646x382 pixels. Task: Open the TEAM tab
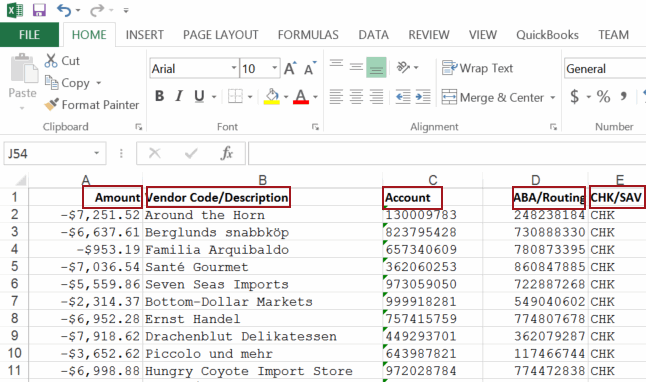click(613, 35)
